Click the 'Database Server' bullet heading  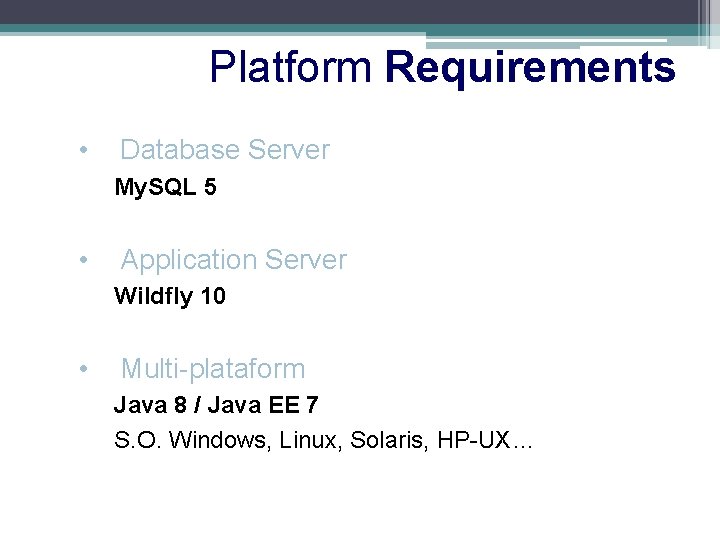point(225,150)
